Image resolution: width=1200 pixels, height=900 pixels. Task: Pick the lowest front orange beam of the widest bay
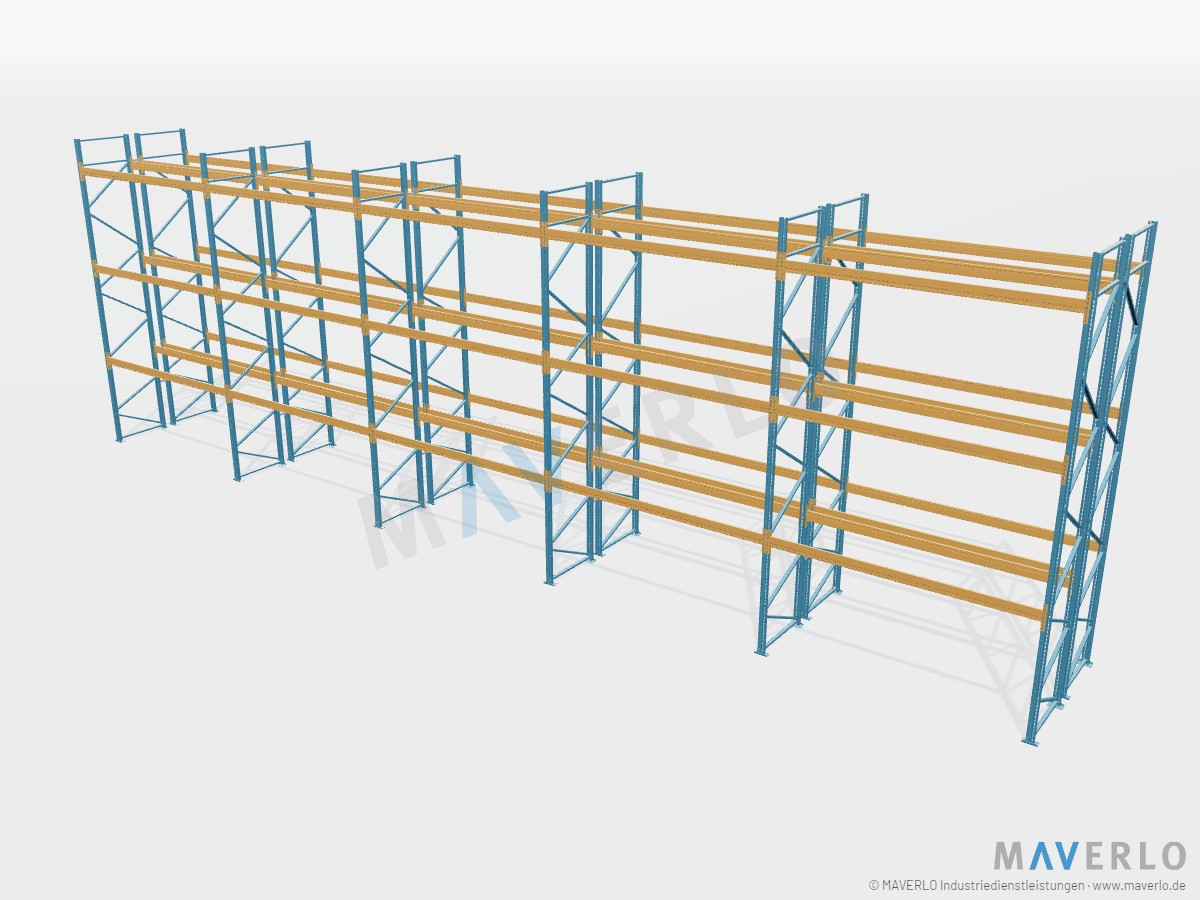(x=907, y=578)
